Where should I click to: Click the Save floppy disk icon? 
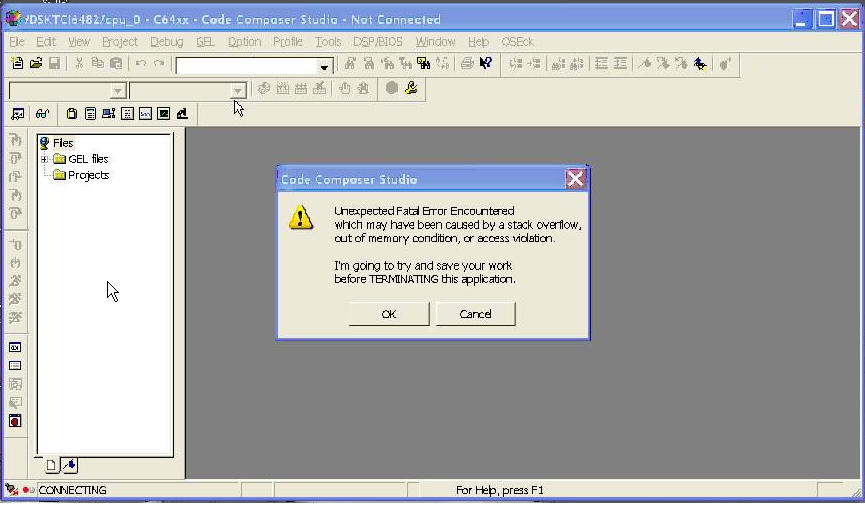tap(54, 63)
